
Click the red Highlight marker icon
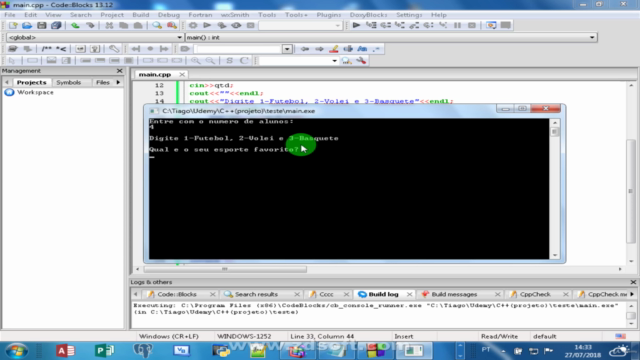click(x=333, y=49)
